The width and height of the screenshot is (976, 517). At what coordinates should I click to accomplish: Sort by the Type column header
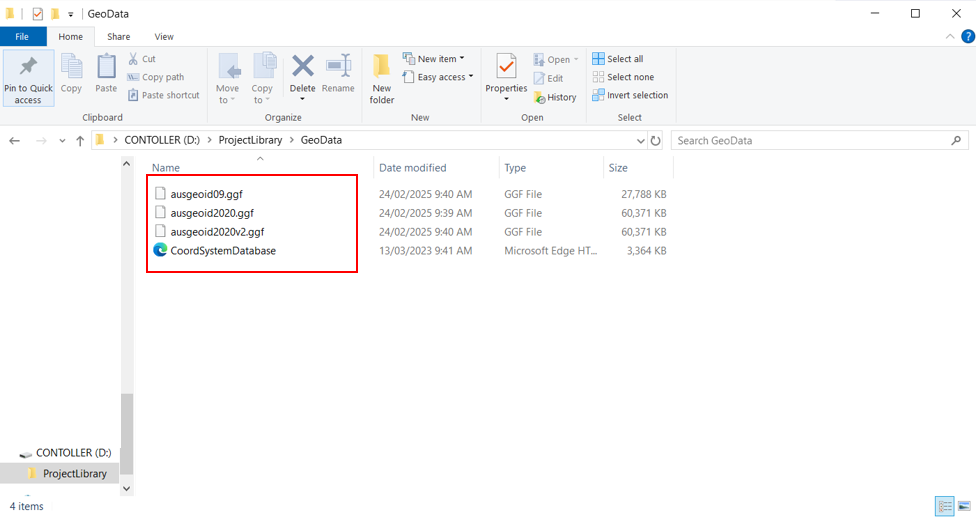pyautogui.click(x=515, y=167)
